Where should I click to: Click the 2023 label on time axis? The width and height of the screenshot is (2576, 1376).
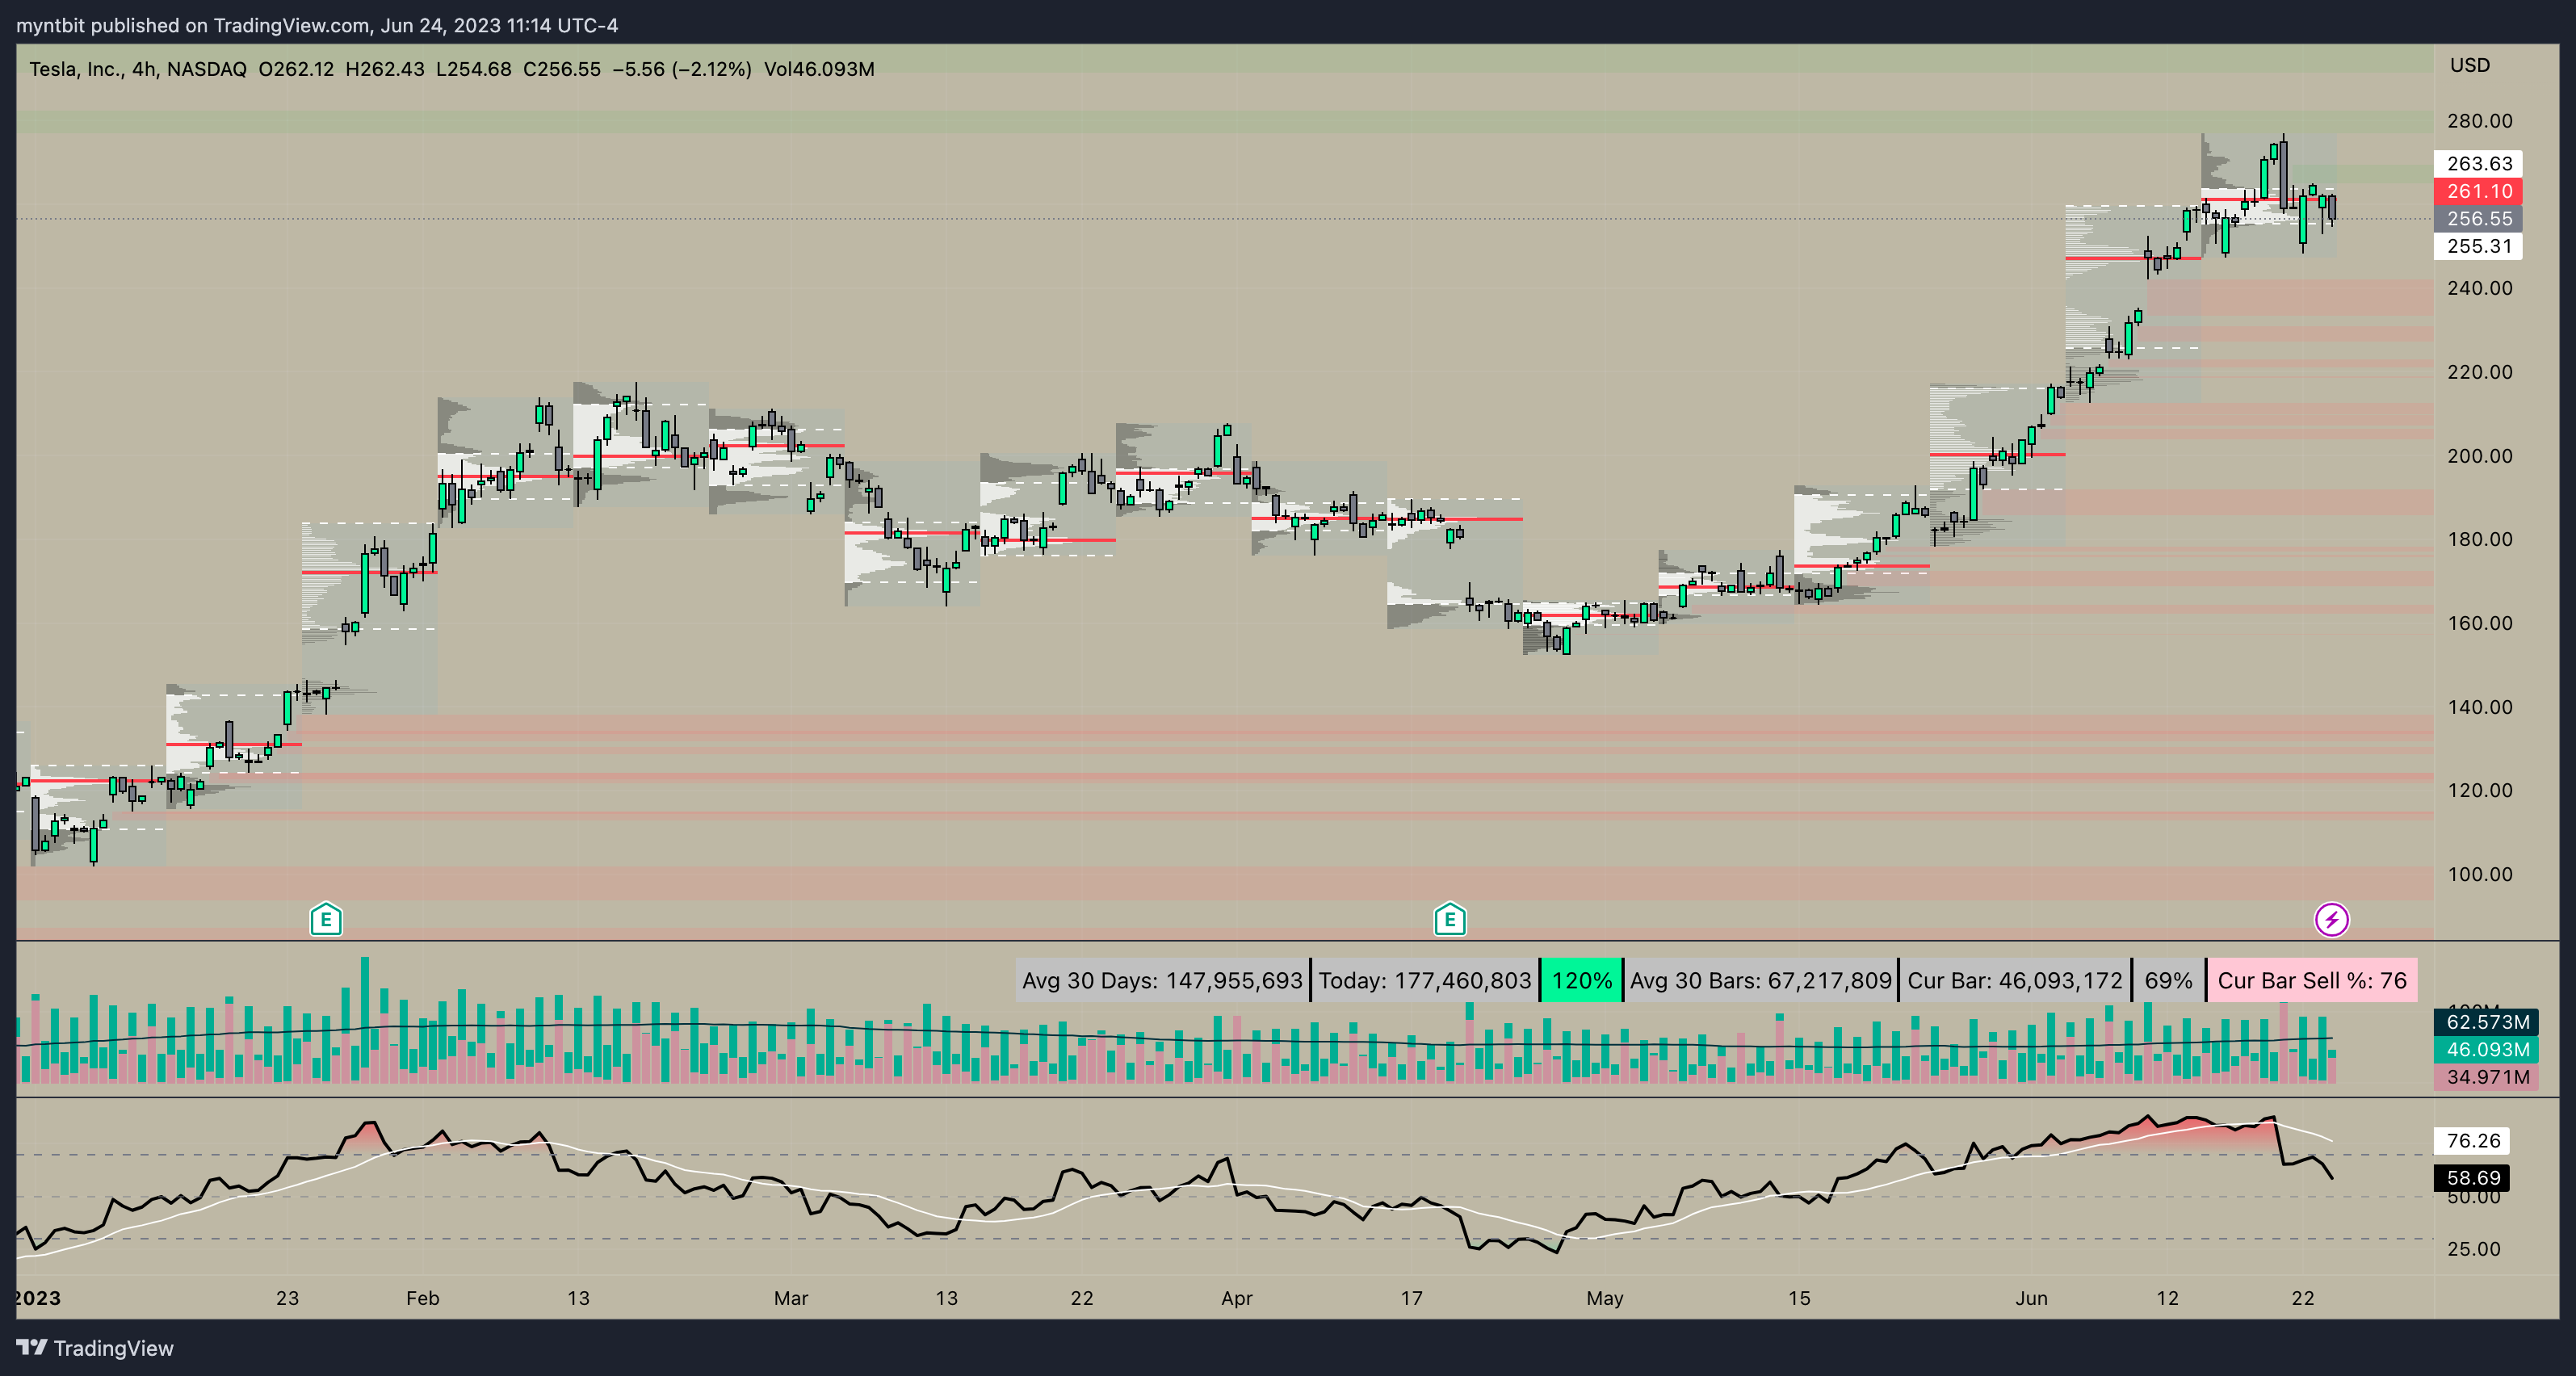click(x=38, y=1298)
